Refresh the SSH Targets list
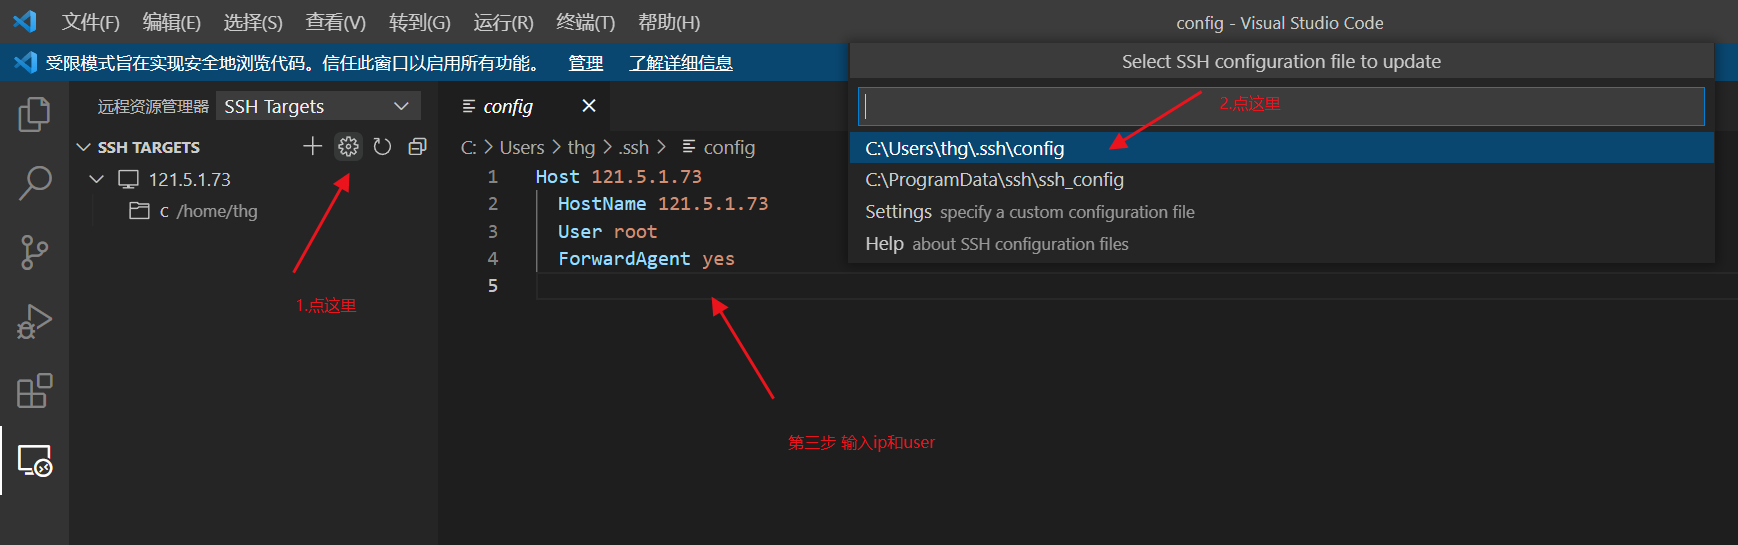 (382, 147)
